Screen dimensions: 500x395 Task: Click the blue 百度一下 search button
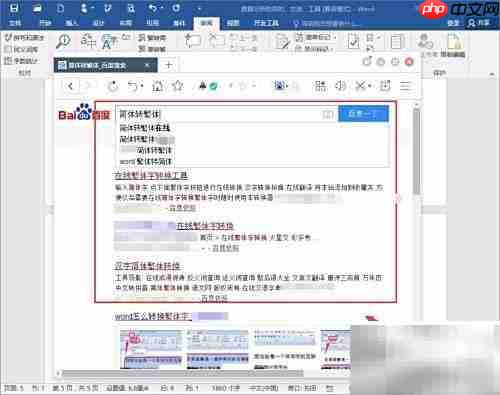coord(363,114)
